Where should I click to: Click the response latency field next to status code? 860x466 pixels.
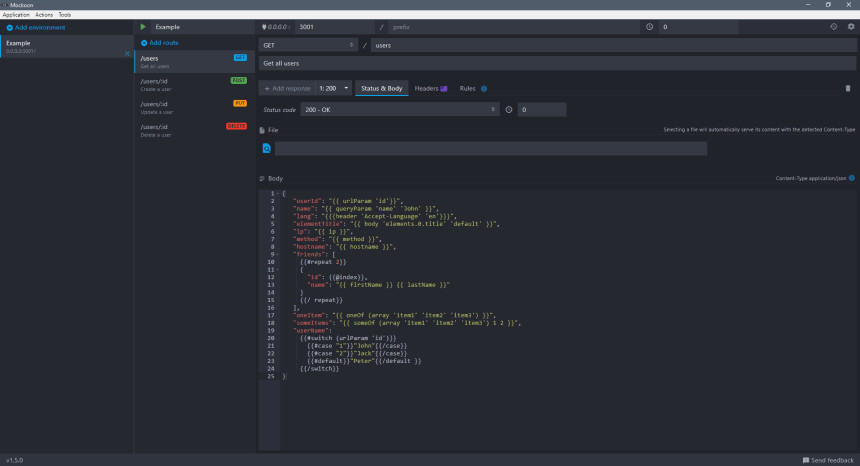(x=542, y=110)
